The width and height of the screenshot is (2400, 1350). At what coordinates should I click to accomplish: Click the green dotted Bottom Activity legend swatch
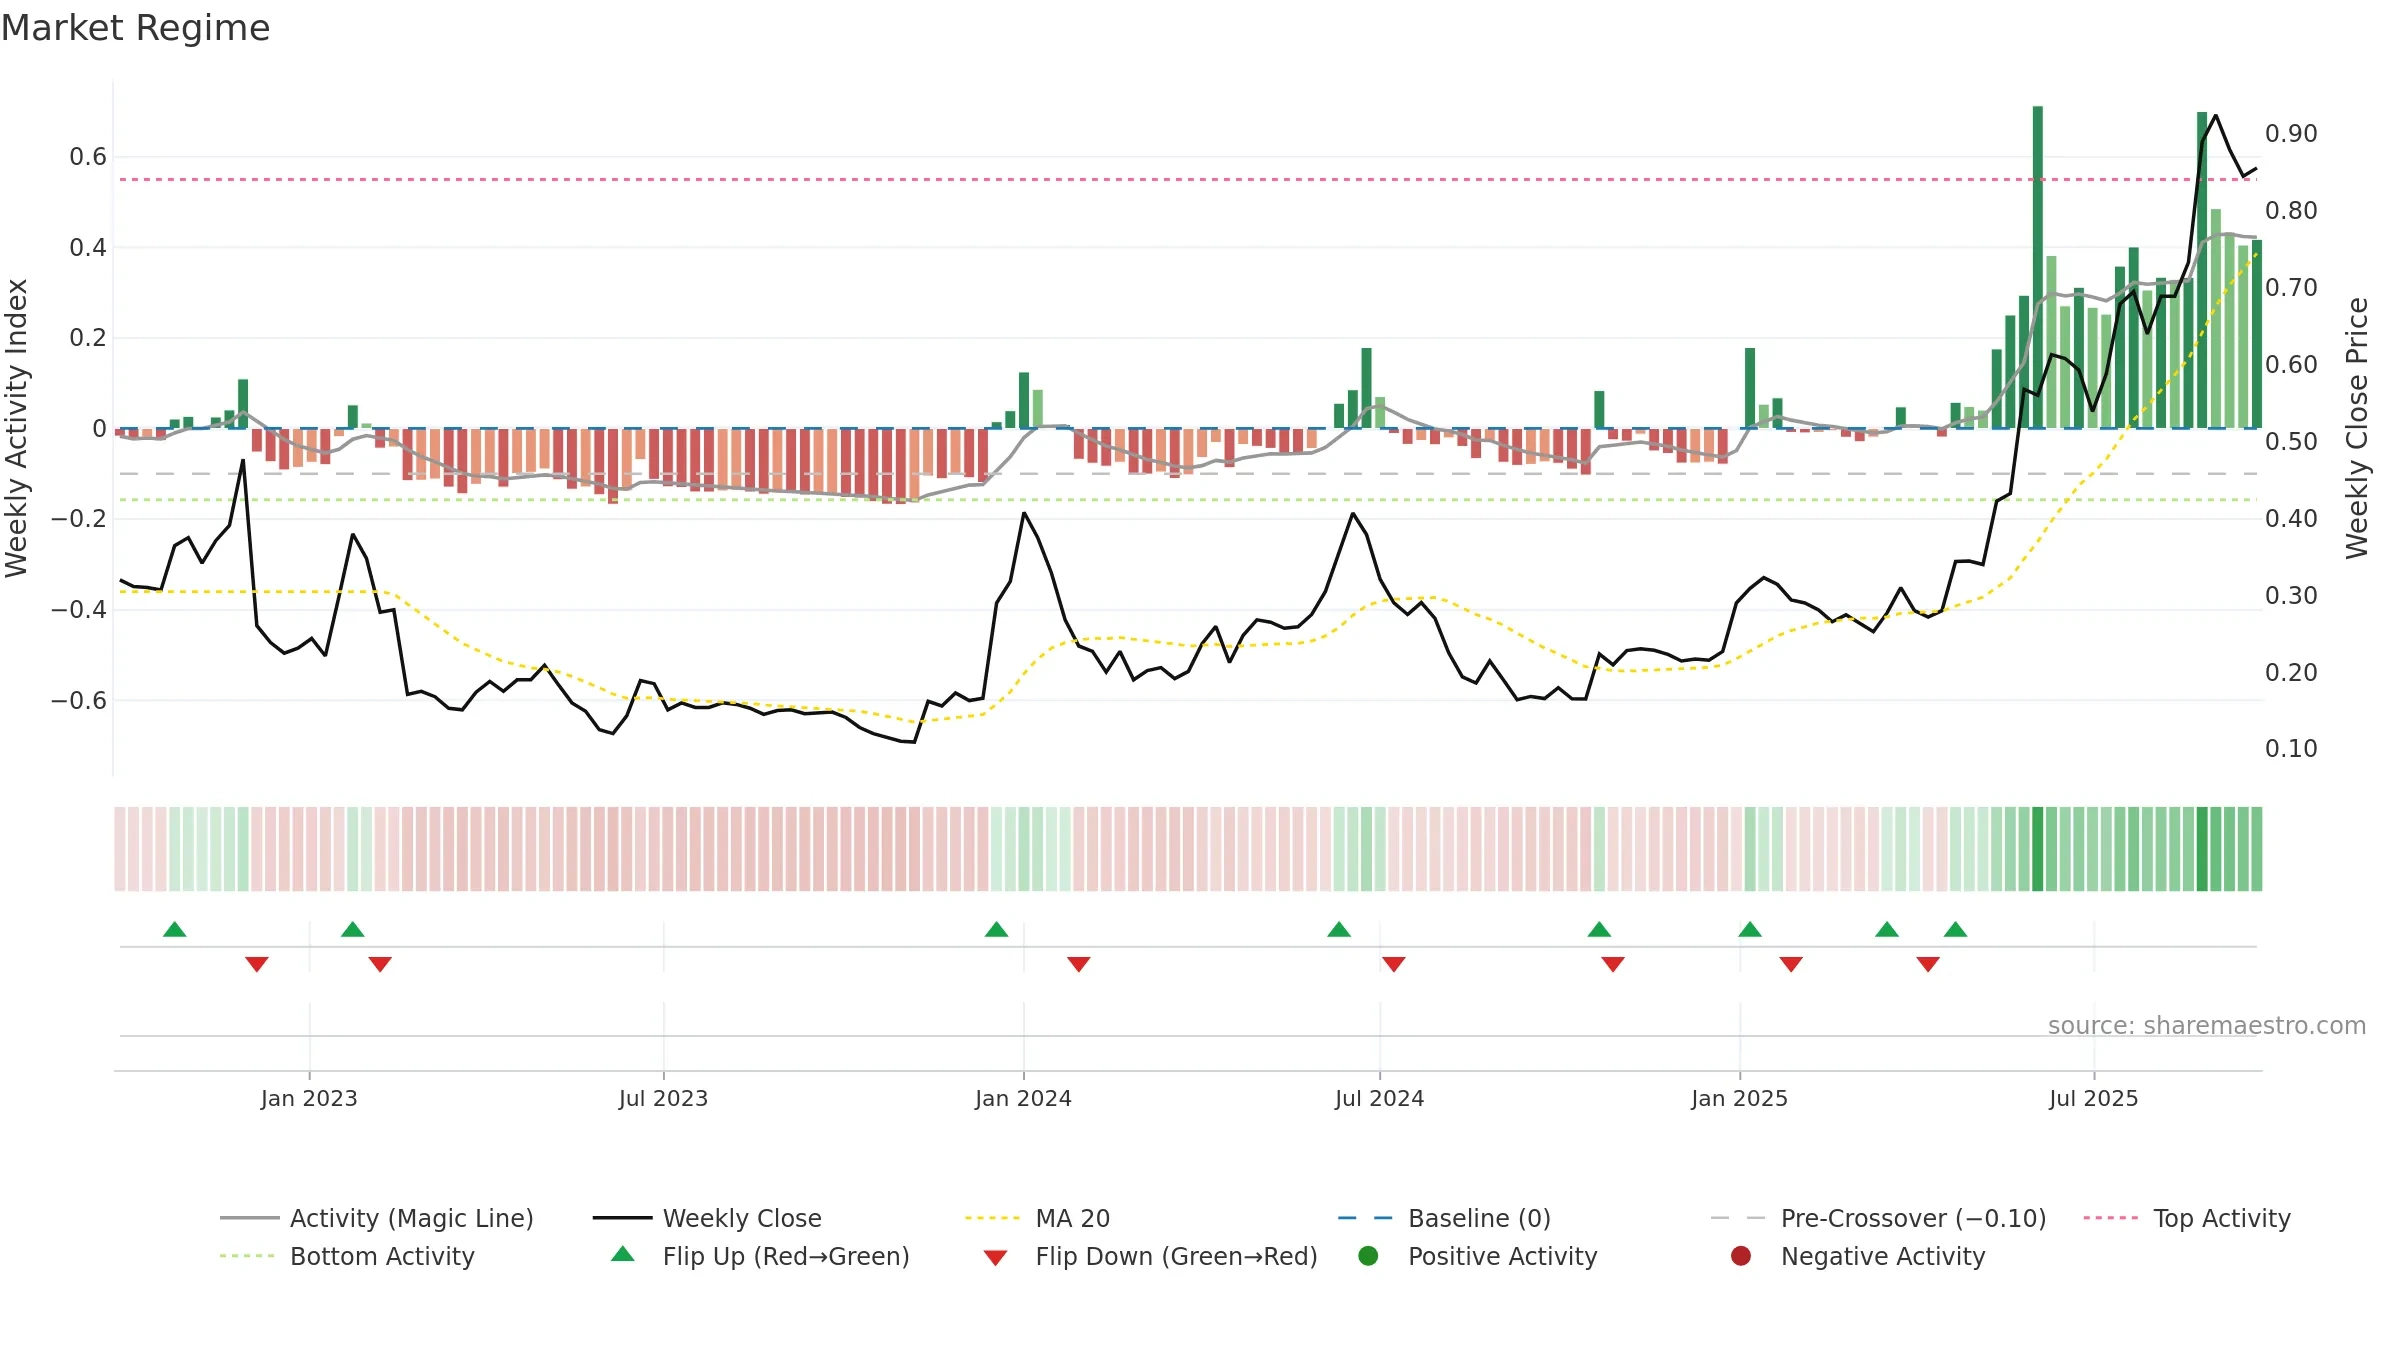tap(247, 1256)
